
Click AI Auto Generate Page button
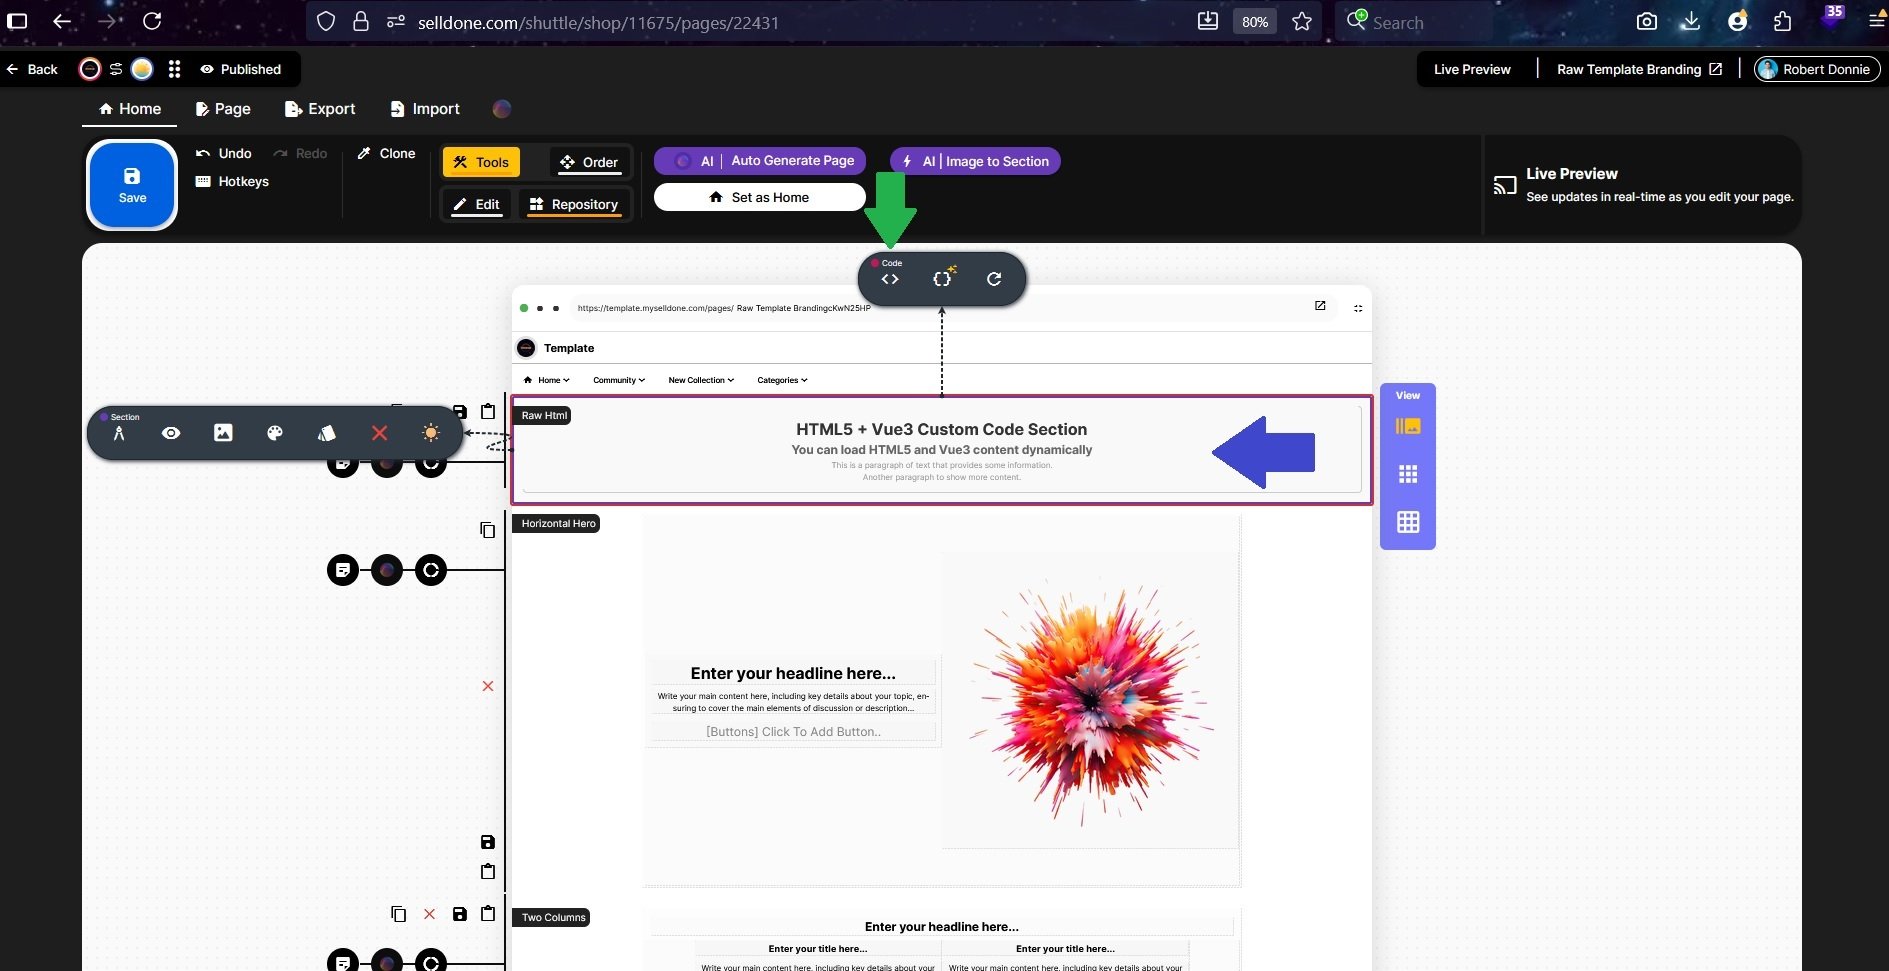coord(760,161)
